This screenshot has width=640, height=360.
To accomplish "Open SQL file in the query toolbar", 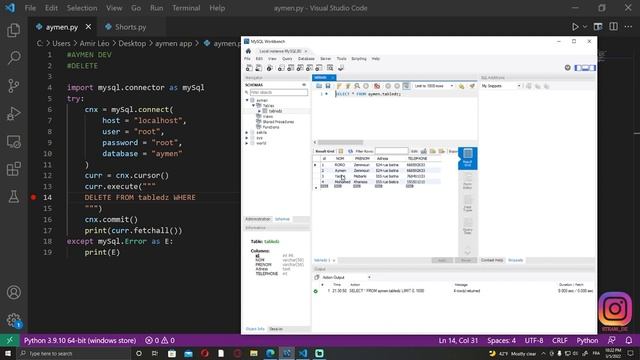I will pos(319,86).
